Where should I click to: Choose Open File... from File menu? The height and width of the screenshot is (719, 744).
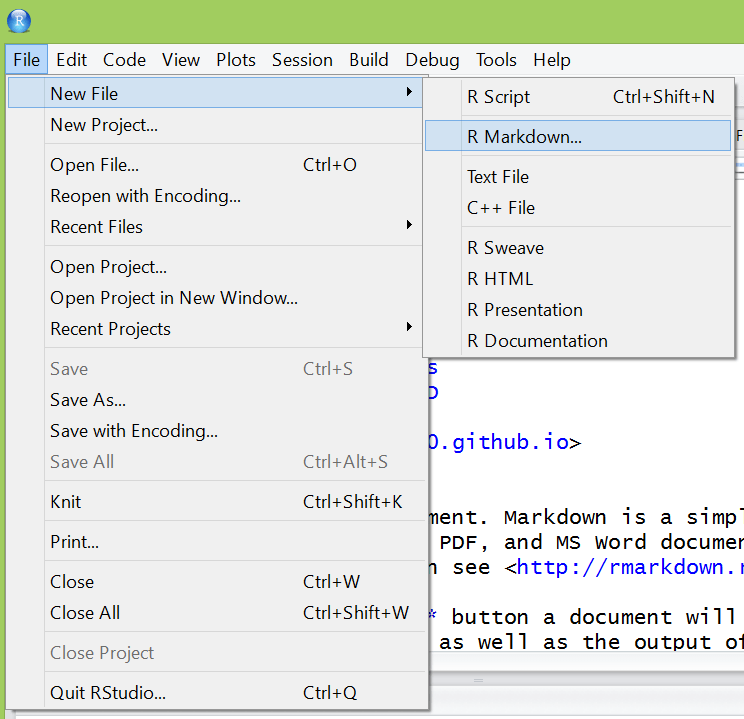215,165
